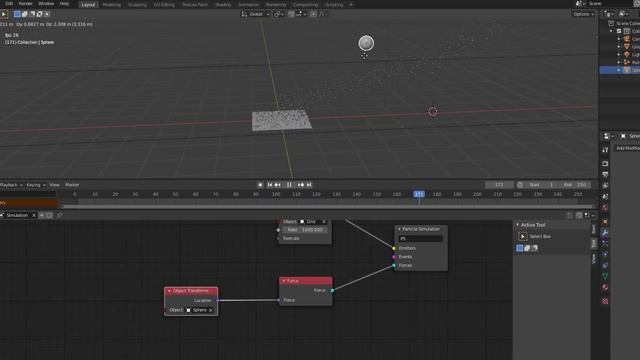Expand the Sphere row in outliner
This screenshot has height=360, width=640.
619,70
